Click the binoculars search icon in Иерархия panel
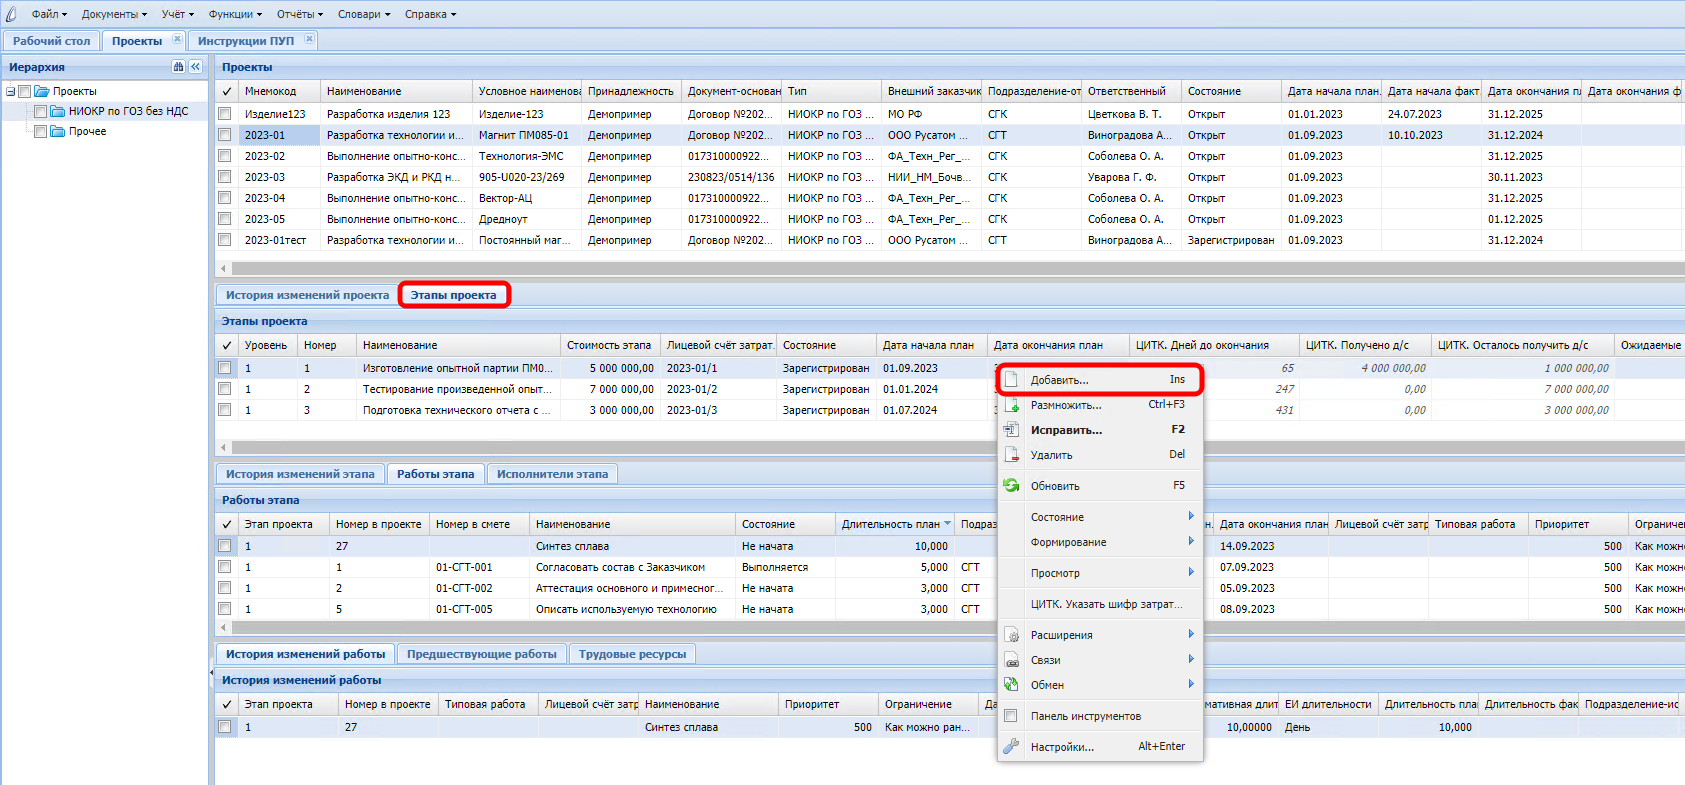This screenshot has height=785, width=1685. tap(178, 67)
